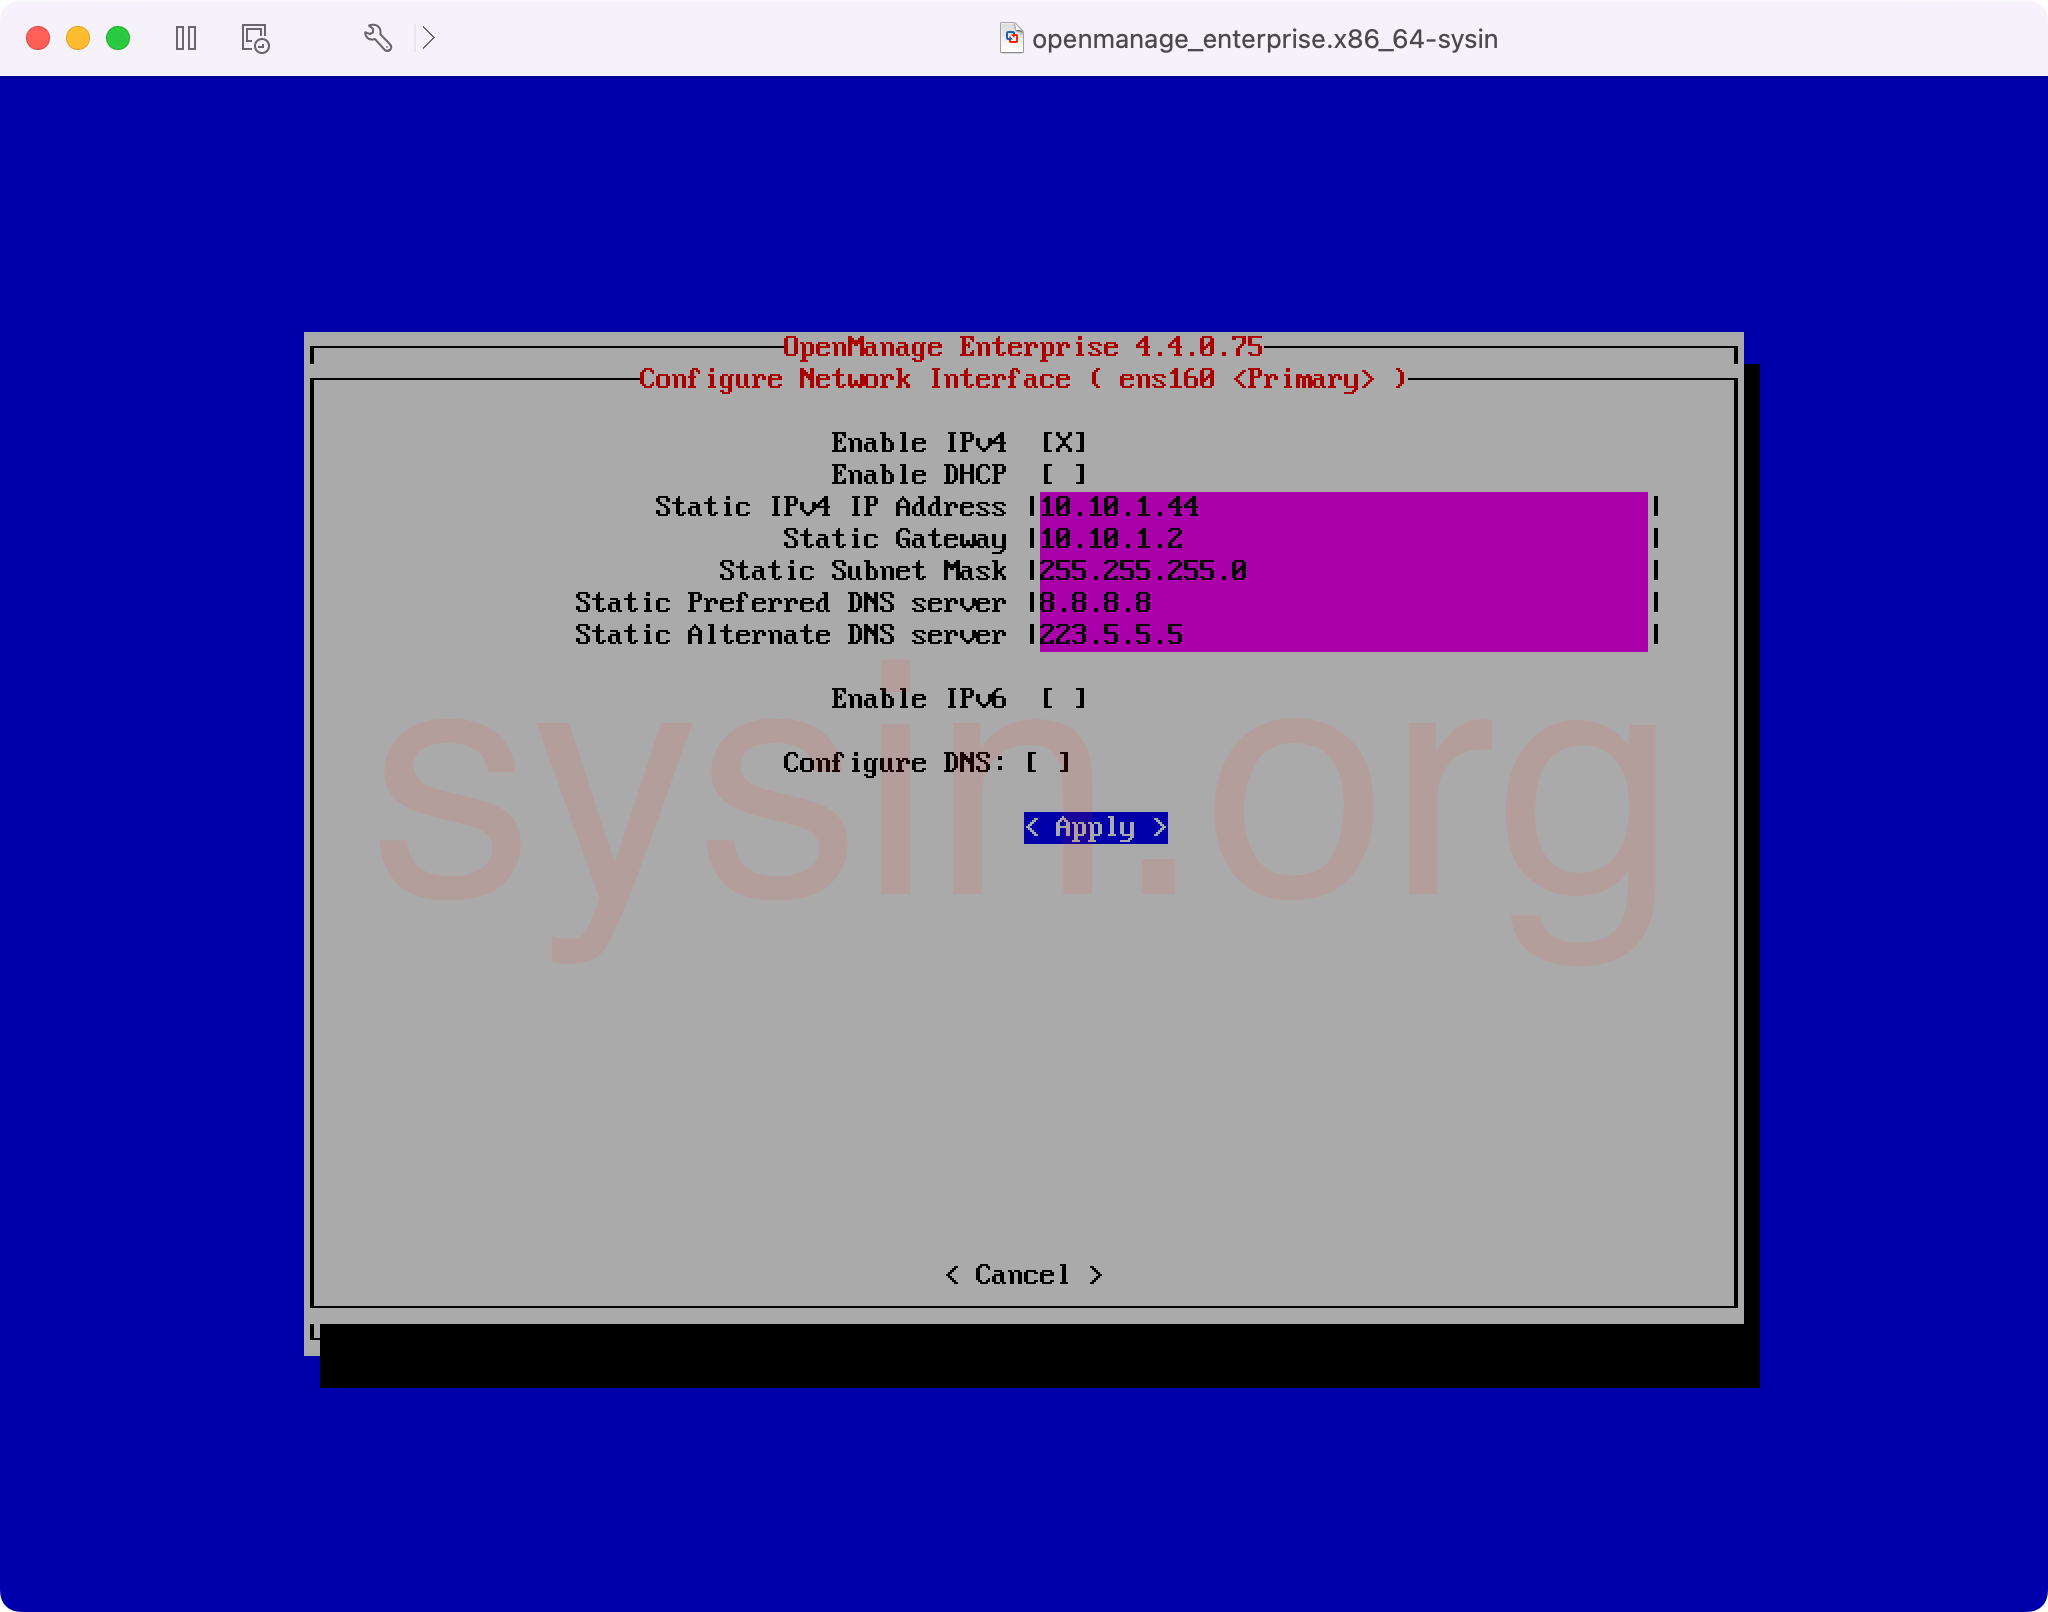This screenshot has width=2048, height=1612.
Task: Click the Static Alternate DNS server field
Action: pyautogui.click(x=1342, y=635)
